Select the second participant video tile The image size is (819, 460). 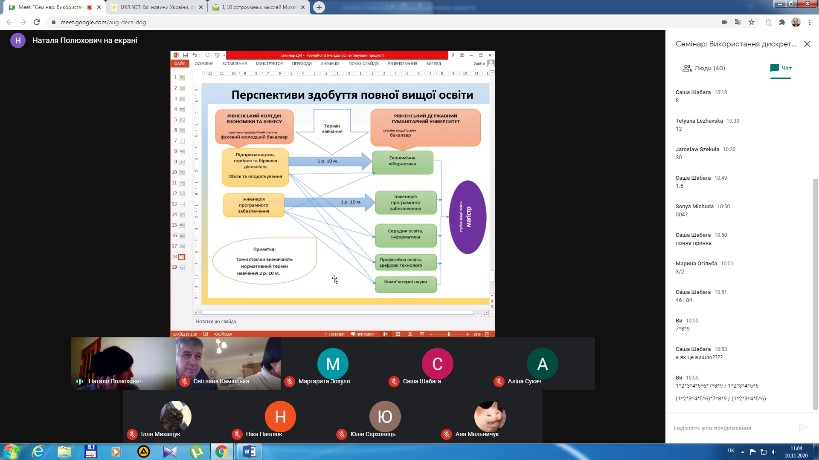coord(228,363)
